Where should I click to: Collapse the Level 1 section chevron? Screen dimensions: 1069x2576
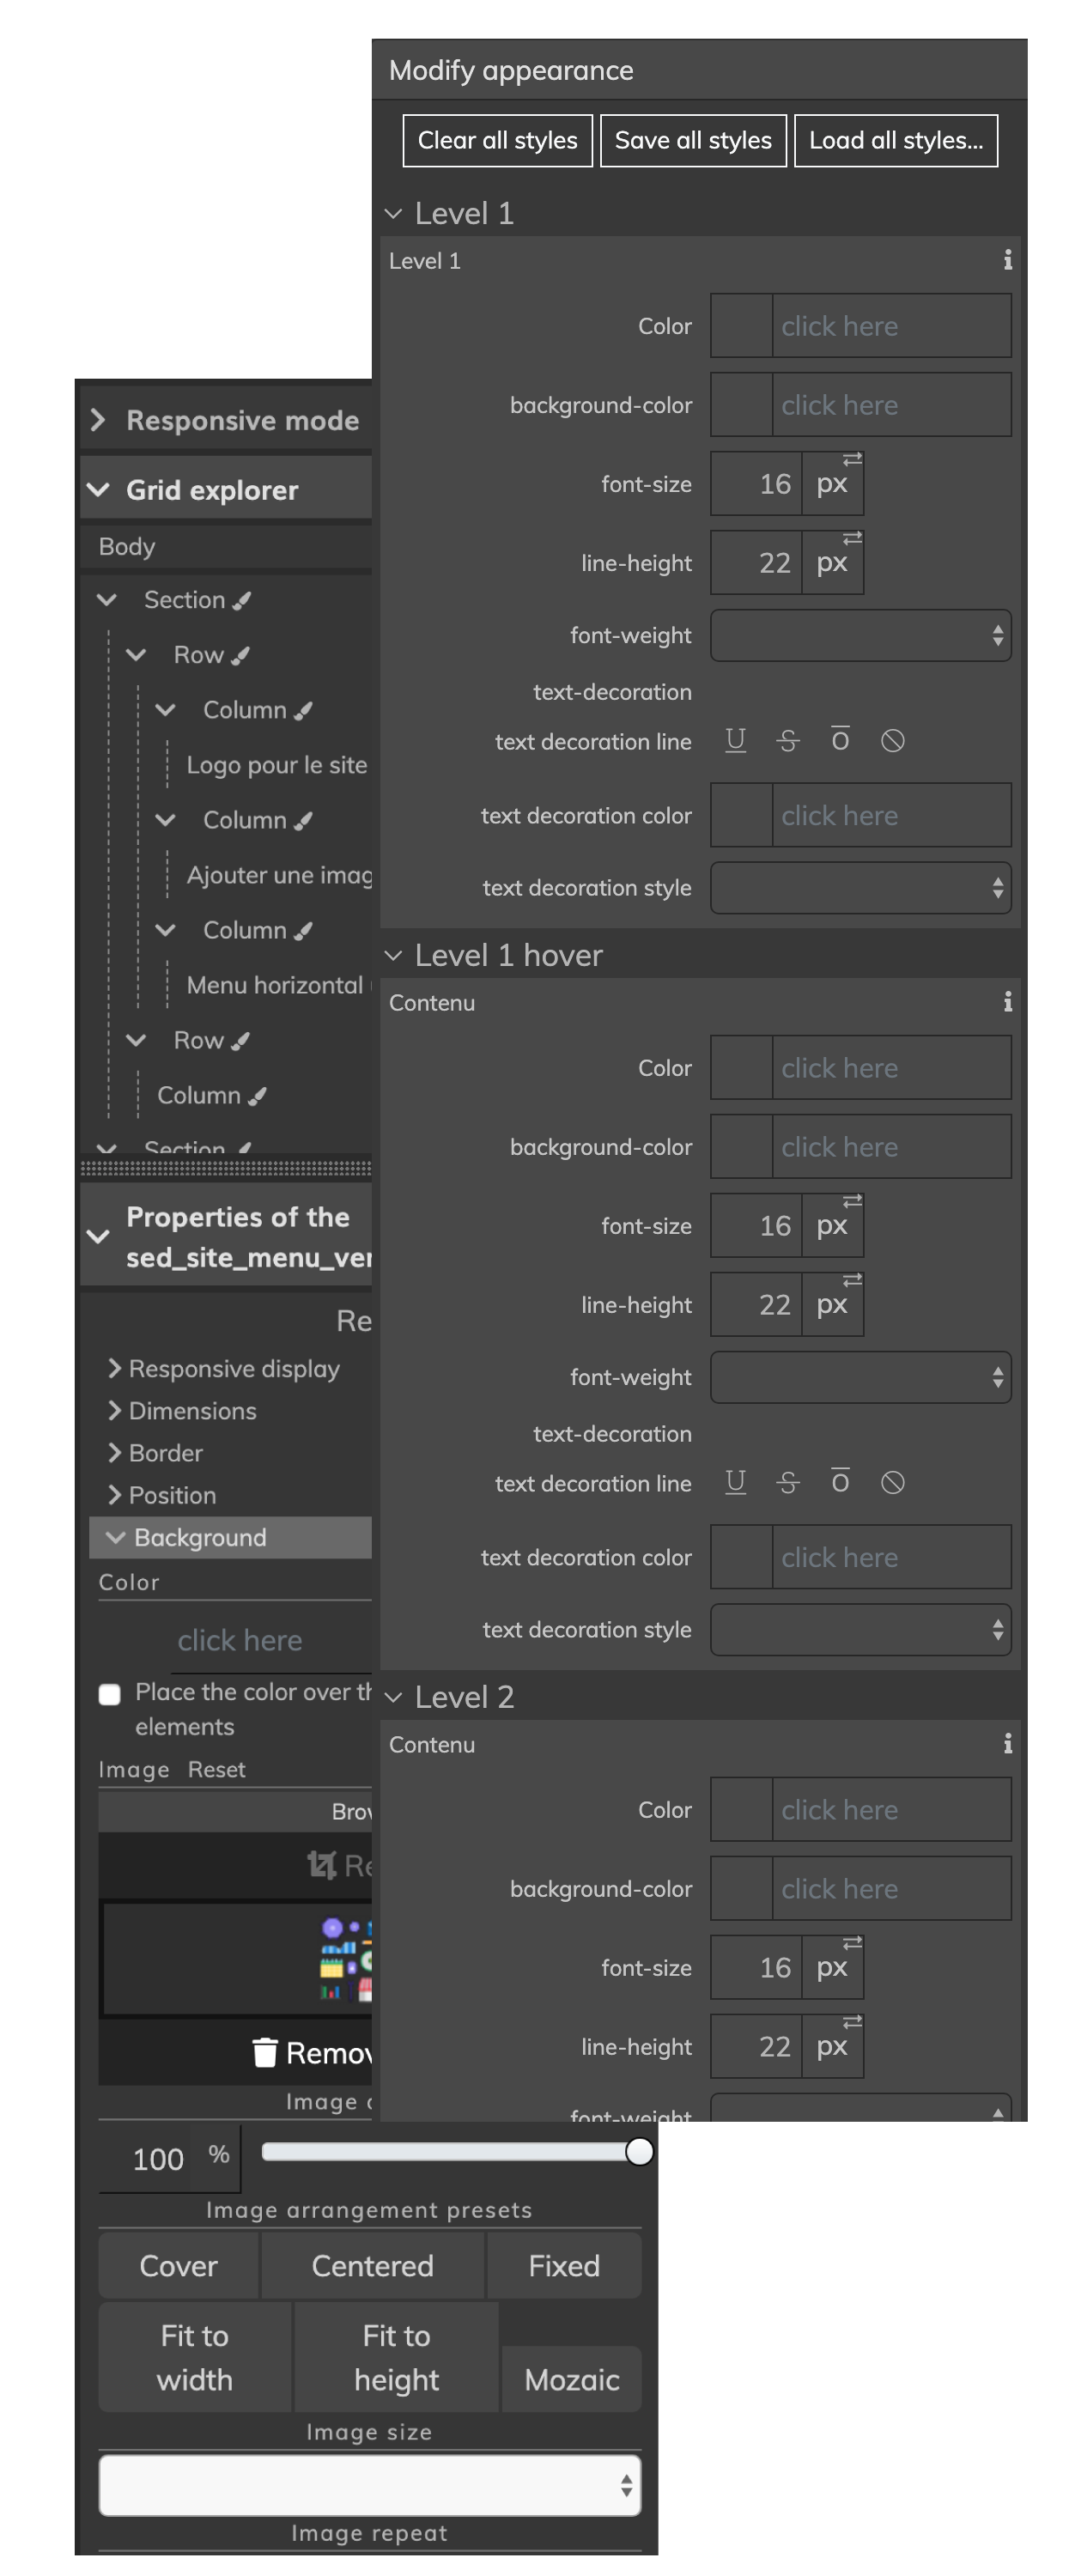[394, 213]
